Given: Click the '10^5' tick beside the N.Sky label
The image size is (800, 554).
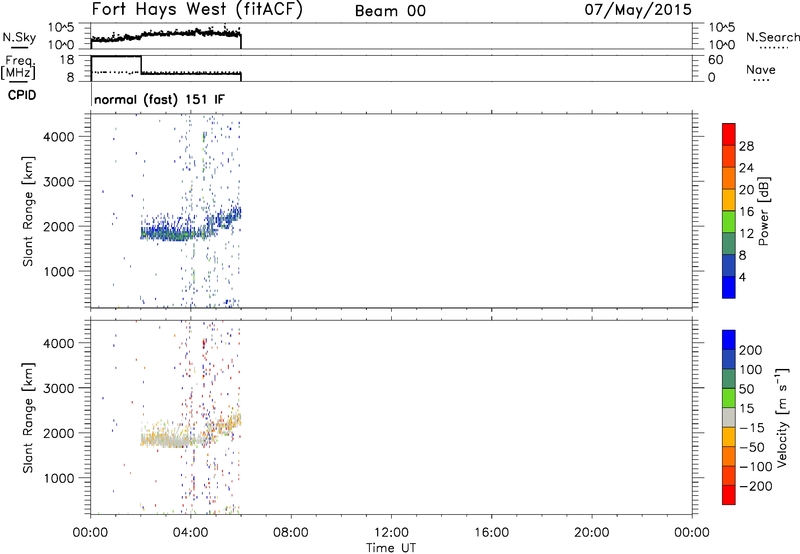Looking at the screenshot, I should coord(61,27).
